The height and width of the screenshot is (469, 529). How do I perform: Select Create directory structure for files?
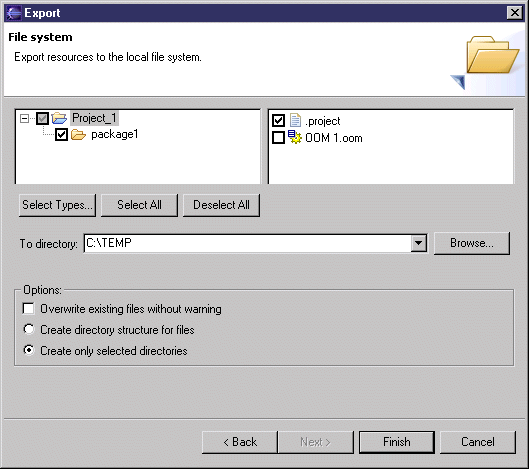[29, 329]
